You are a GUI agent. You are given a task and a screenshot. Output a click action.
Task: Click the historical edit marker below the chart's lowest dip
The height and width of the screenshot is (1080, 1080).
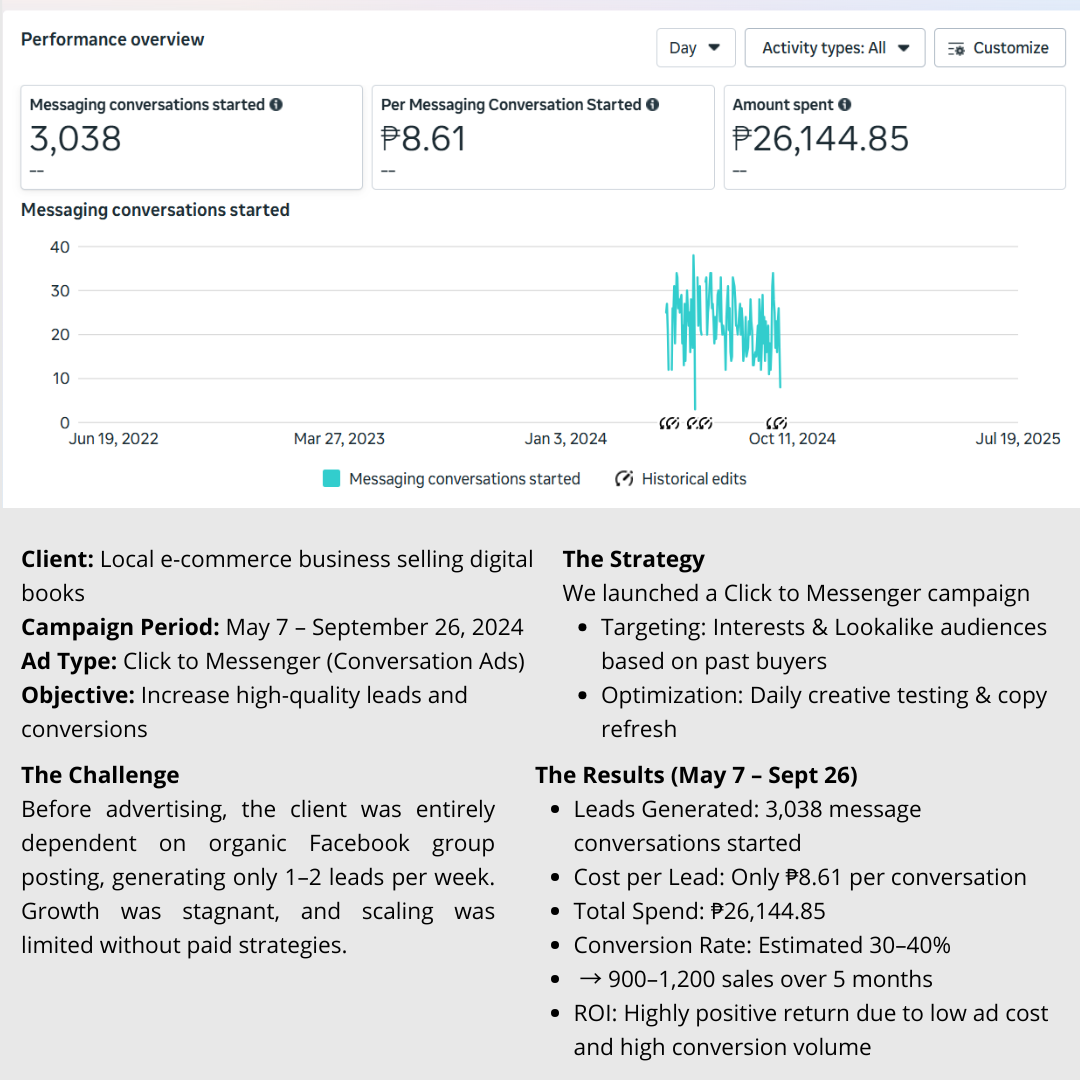pyautogui.click(x=694, y=424)
